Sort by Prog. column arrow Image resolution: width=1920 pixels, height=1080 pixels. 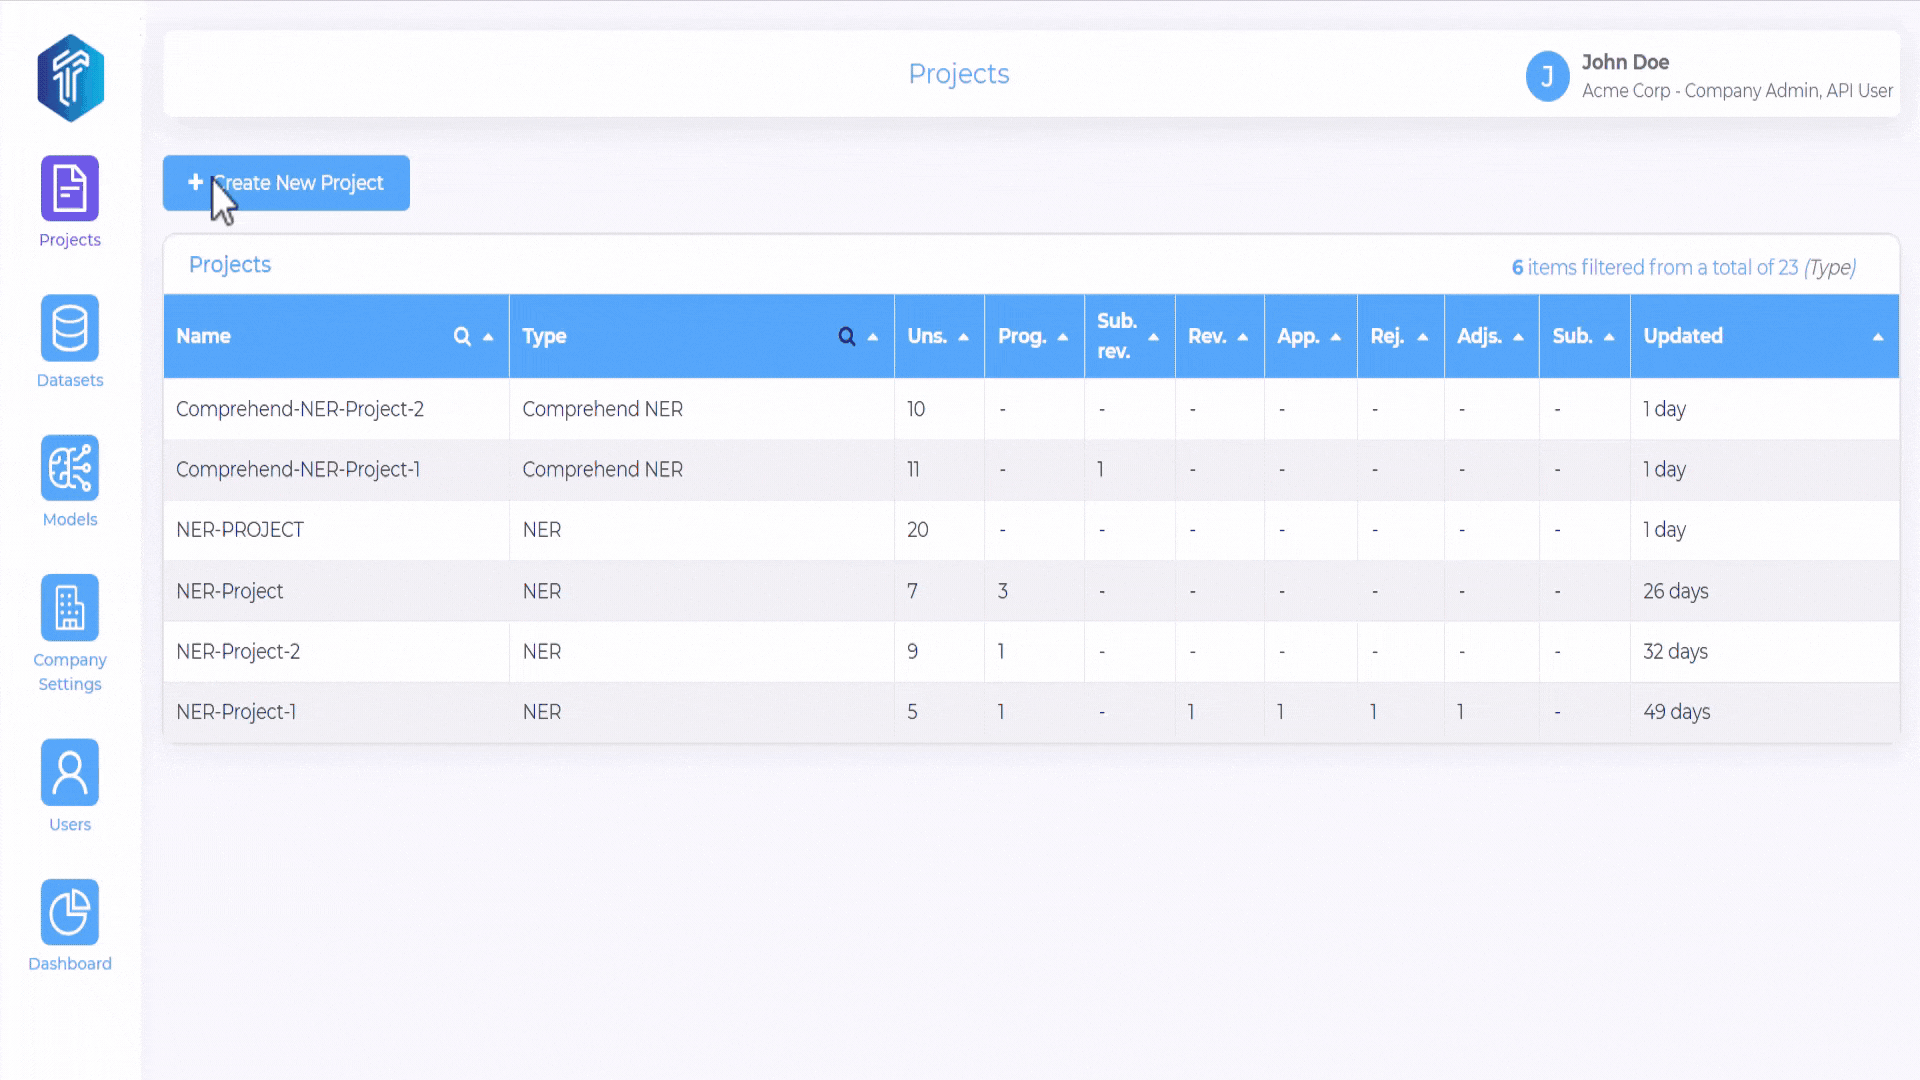click(x=1063, y=337)
